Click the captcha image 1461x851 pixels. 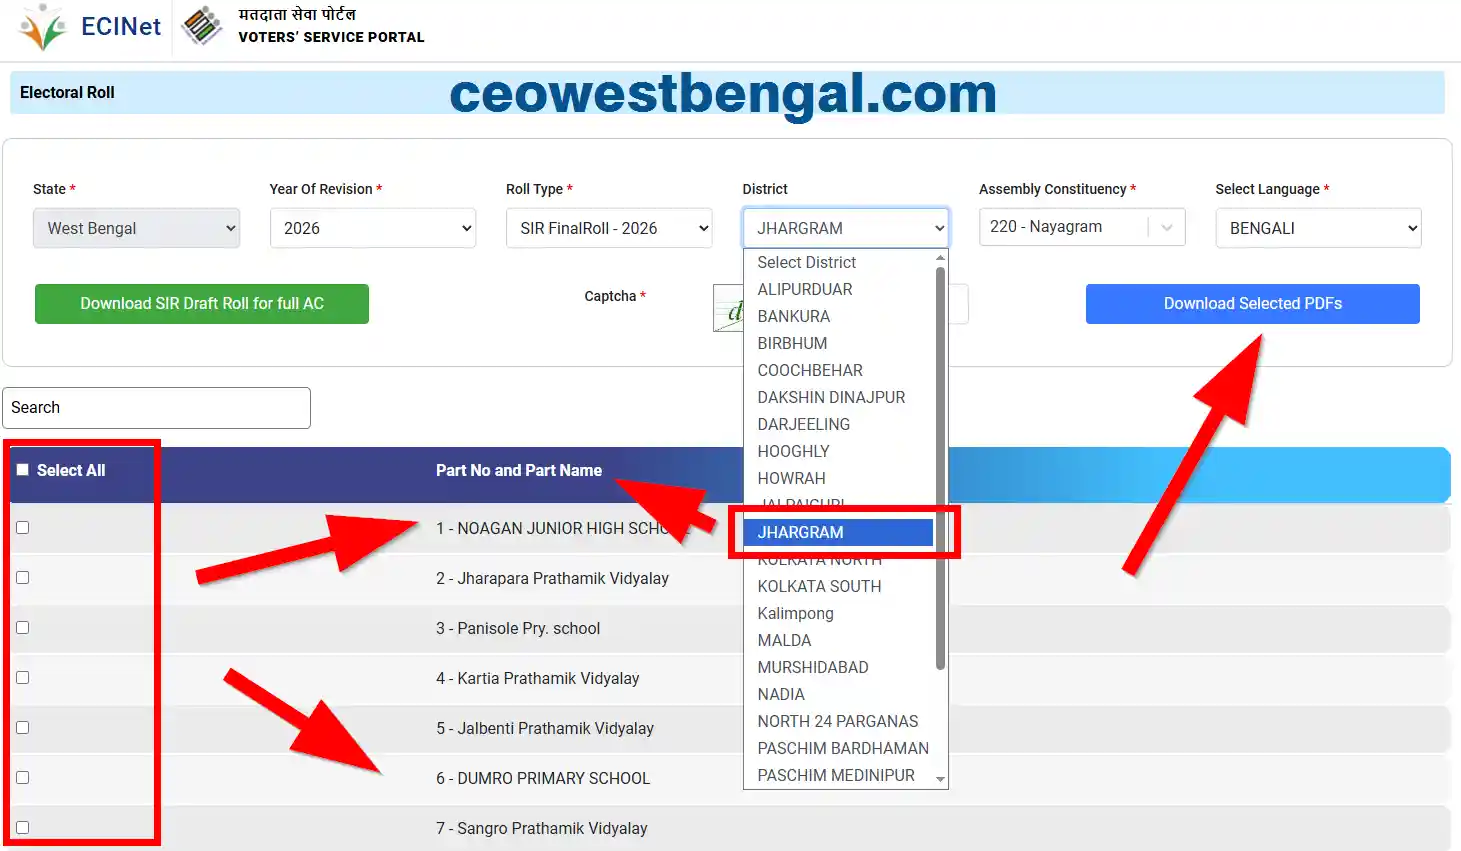[728, 308]
